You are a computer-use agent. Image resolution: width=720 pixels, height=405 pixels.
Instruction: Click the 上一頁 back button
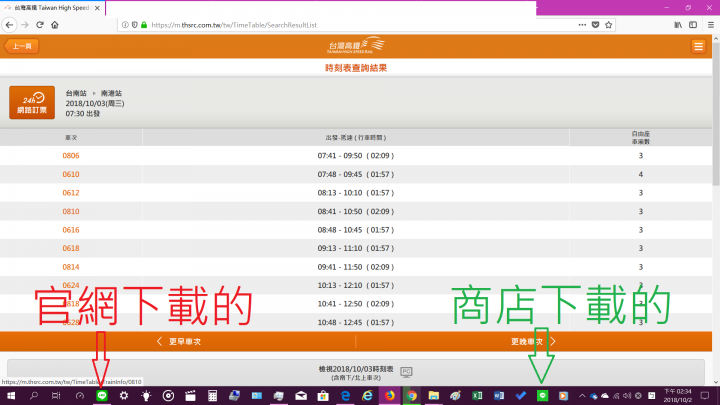21,46
